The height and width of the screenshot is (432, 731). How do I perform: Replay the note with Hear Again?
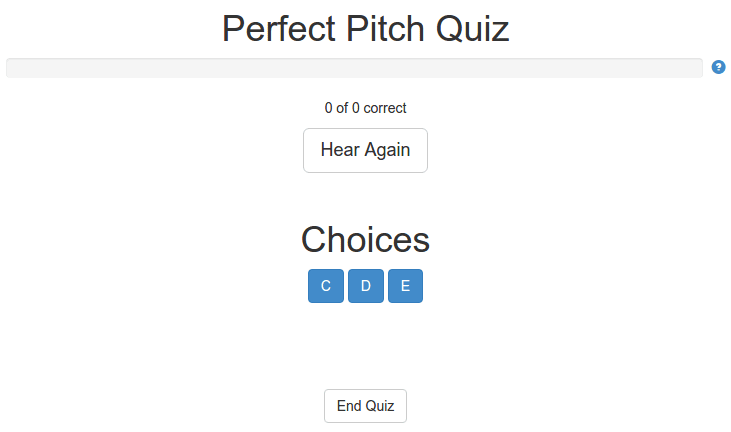366,151
